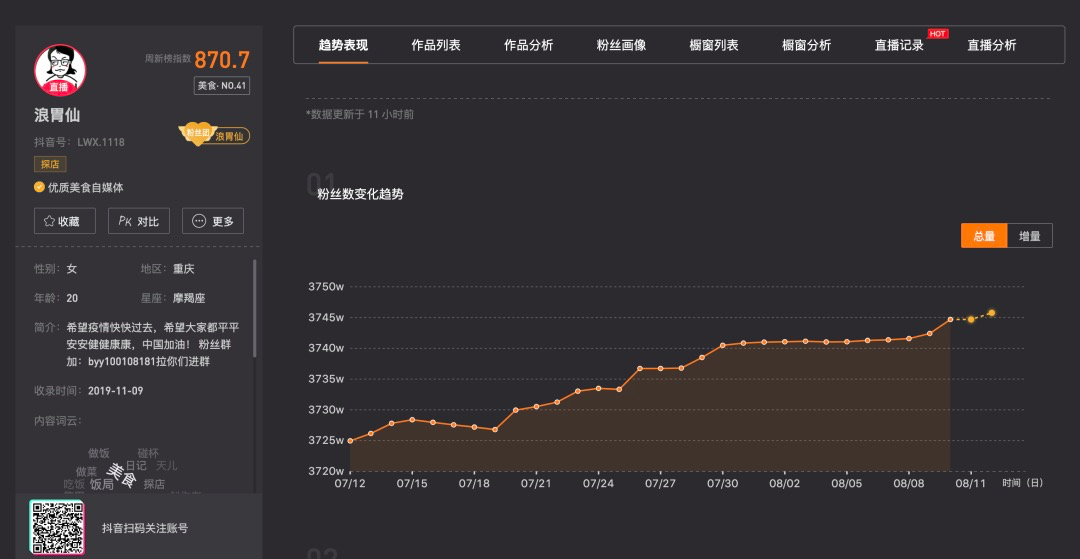Image resolution: width=1080 pixels, height=559 pixels.
Task: Open the 趋势表现 tab
Action: (x=343, y=45)
